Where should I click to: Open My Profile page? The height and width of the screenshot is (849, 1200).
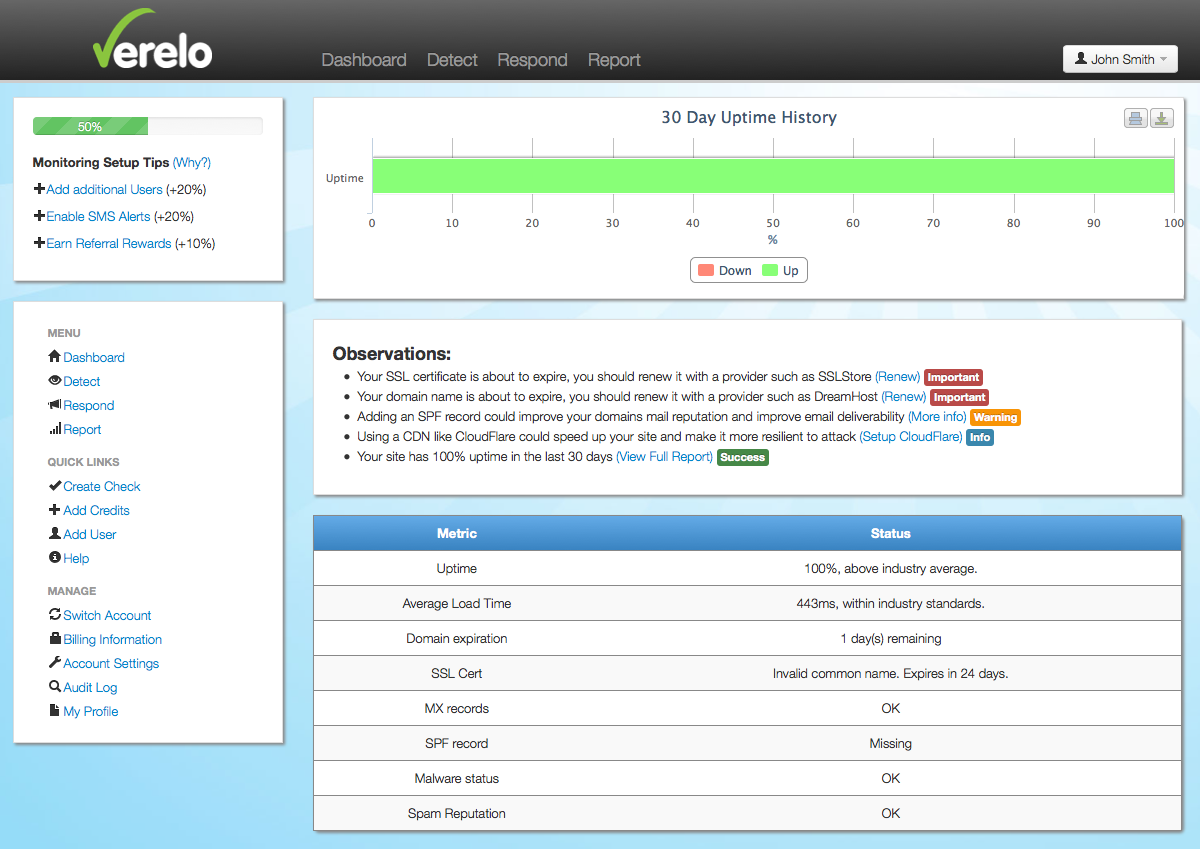click(91, 711)
